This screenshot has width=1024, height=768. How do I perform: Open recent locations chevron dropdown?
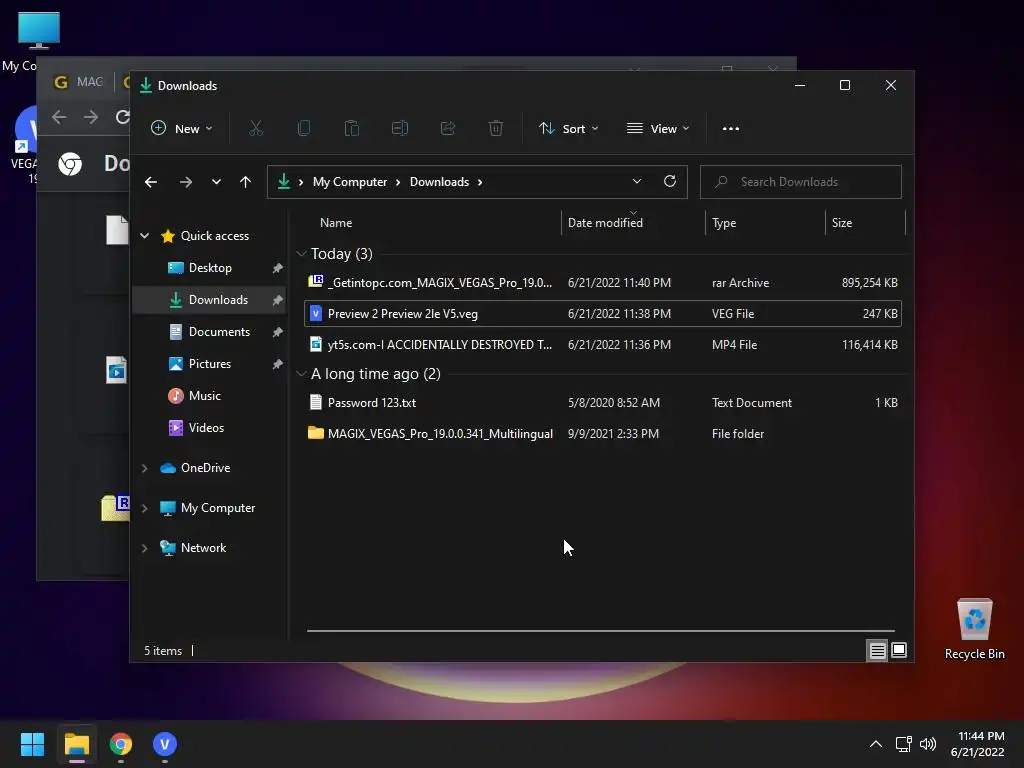[216, 182]
